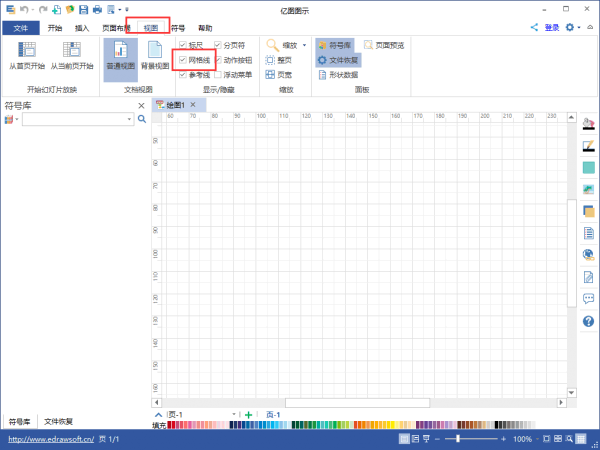
Task: Open the www.edrawsoft.cn link
Action: pos(51,439)
